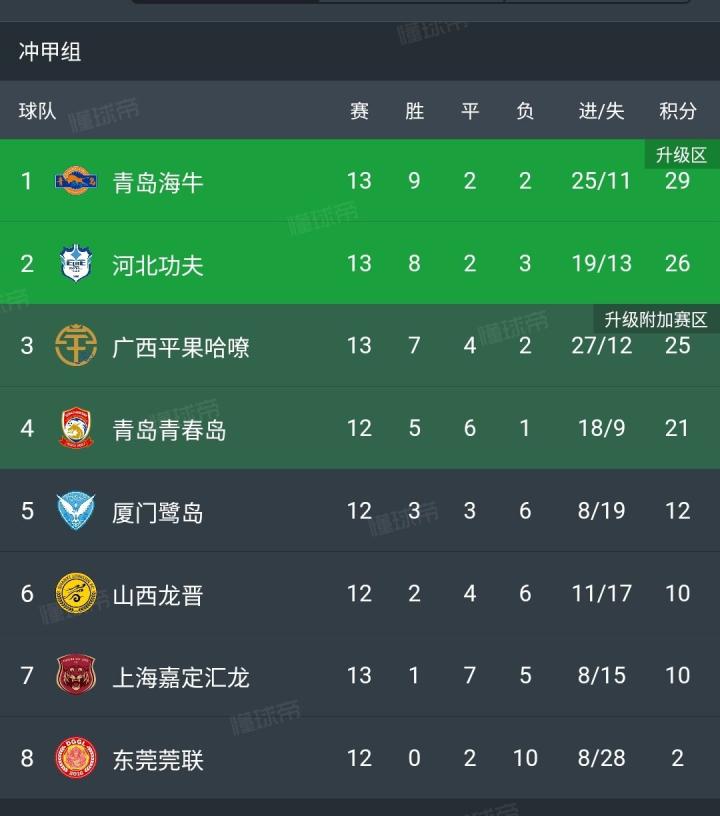
Task: Open the 青岛海牛 team name link
Action: [x=158, y=182]
